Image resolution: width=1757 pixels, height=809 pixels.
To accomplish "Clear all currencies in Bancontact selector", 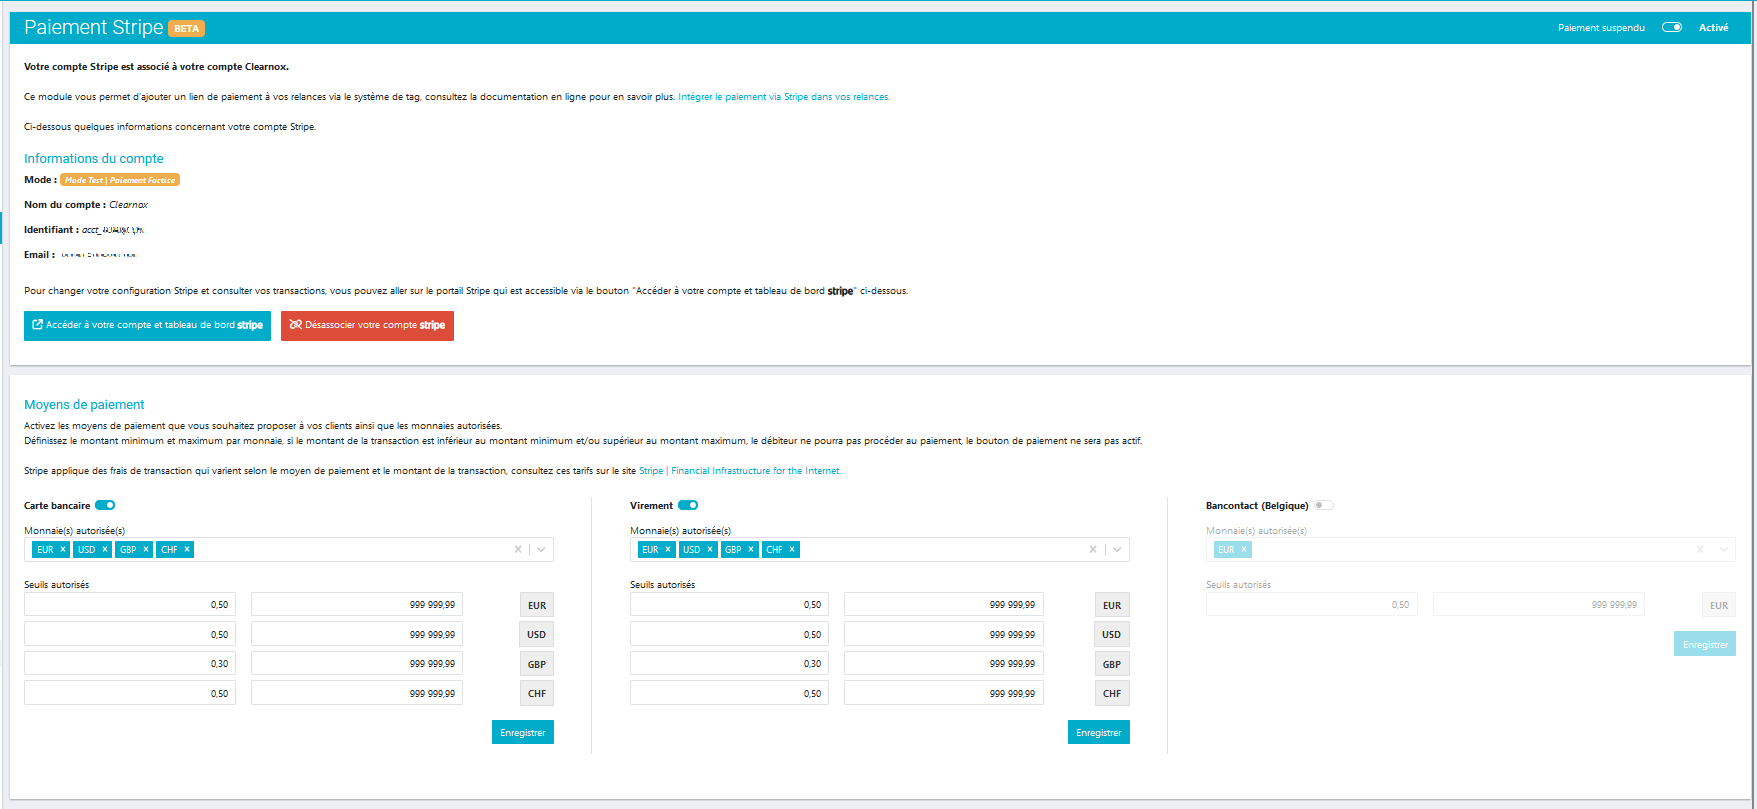I will click(1699, 549).
